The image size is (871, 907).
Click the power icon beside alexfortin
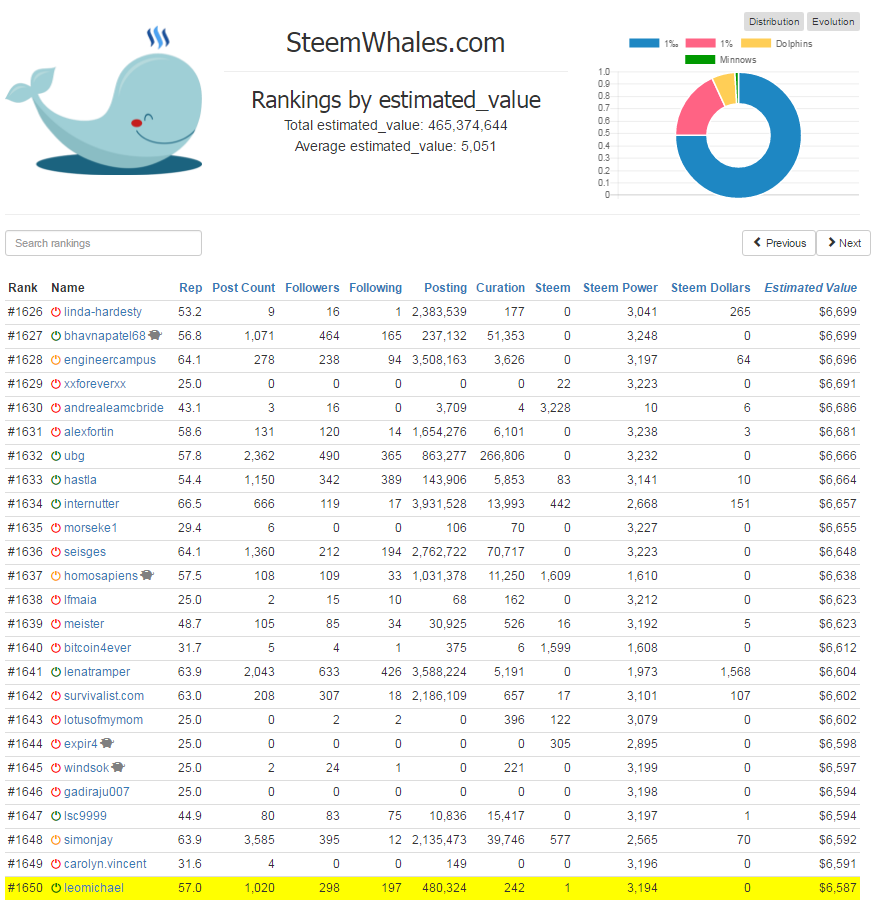click(x=56, y=432)
